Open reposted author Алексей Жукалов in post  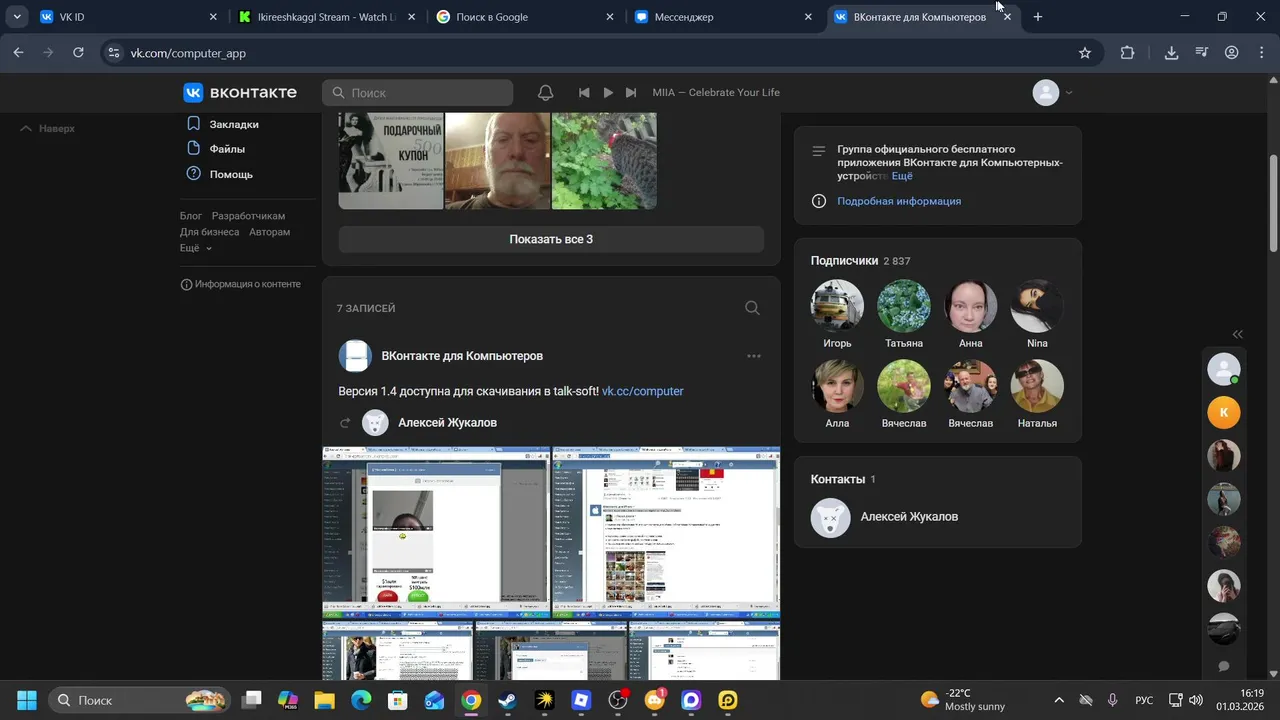(x=447, y=423)
